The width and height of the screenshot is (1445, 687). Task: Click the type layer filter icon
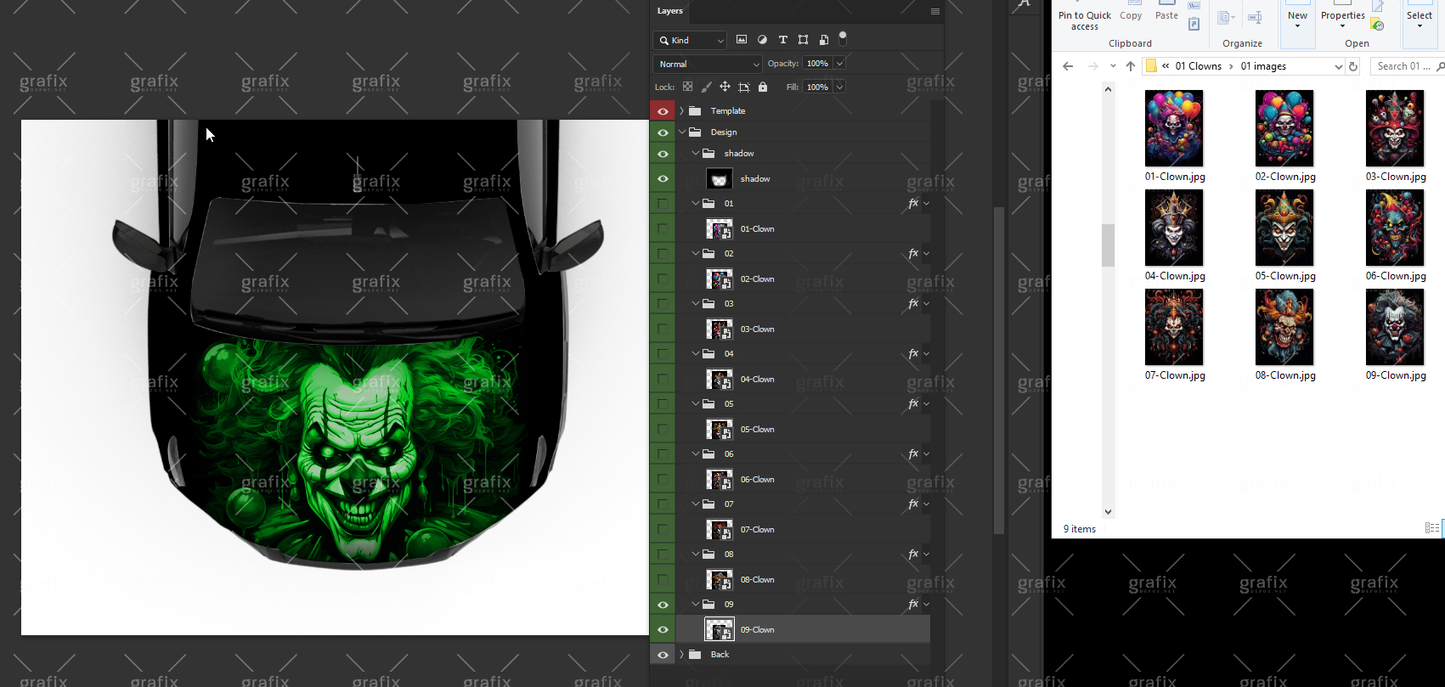[783, 40]
